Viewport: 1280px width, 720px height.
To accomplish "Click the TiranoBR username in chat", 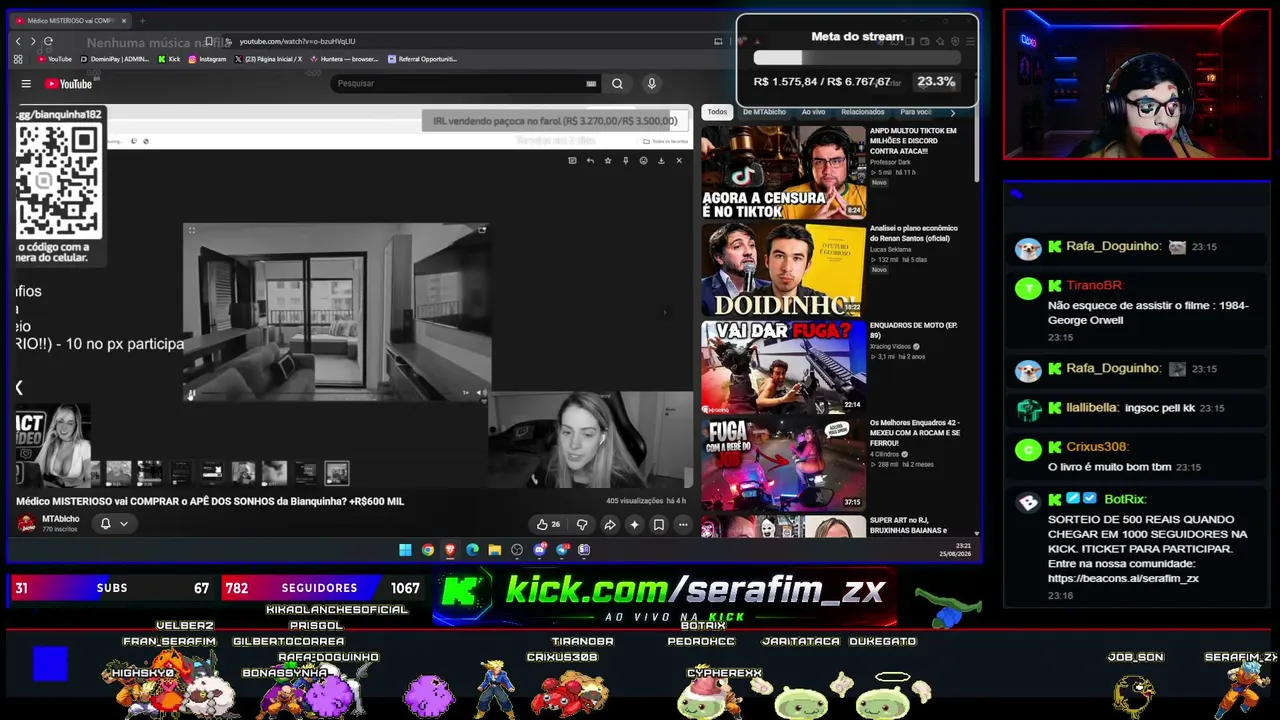I will (x=1095, y=285).
